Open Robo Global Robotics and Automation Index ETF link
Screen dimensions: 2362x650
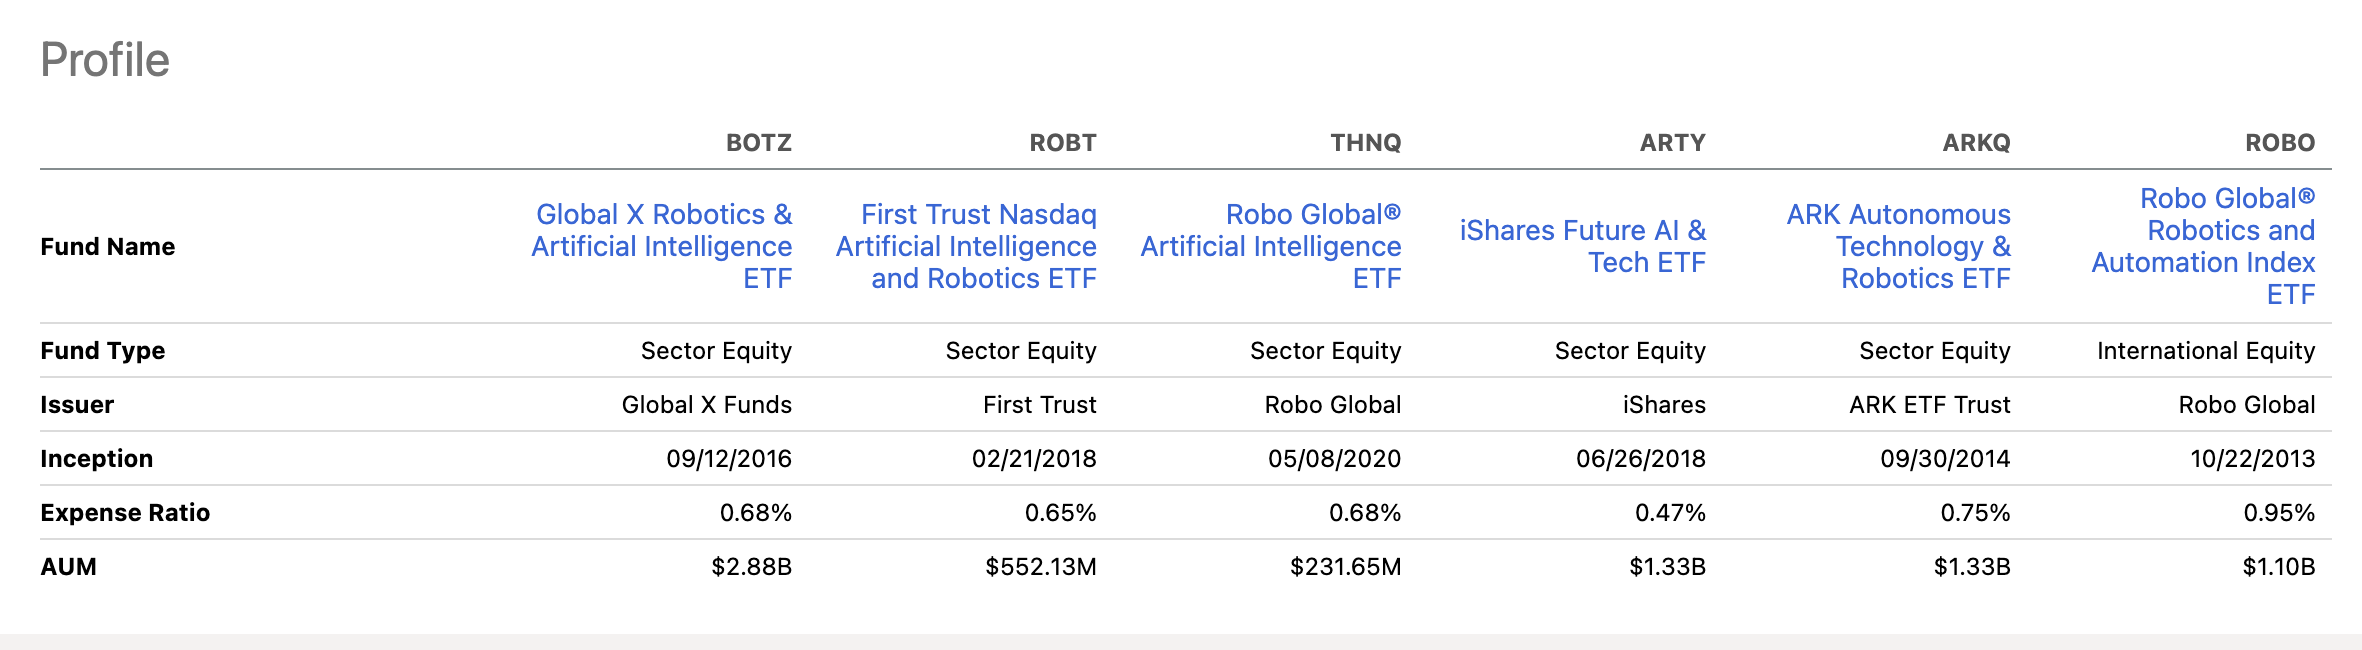(2203, 246)
